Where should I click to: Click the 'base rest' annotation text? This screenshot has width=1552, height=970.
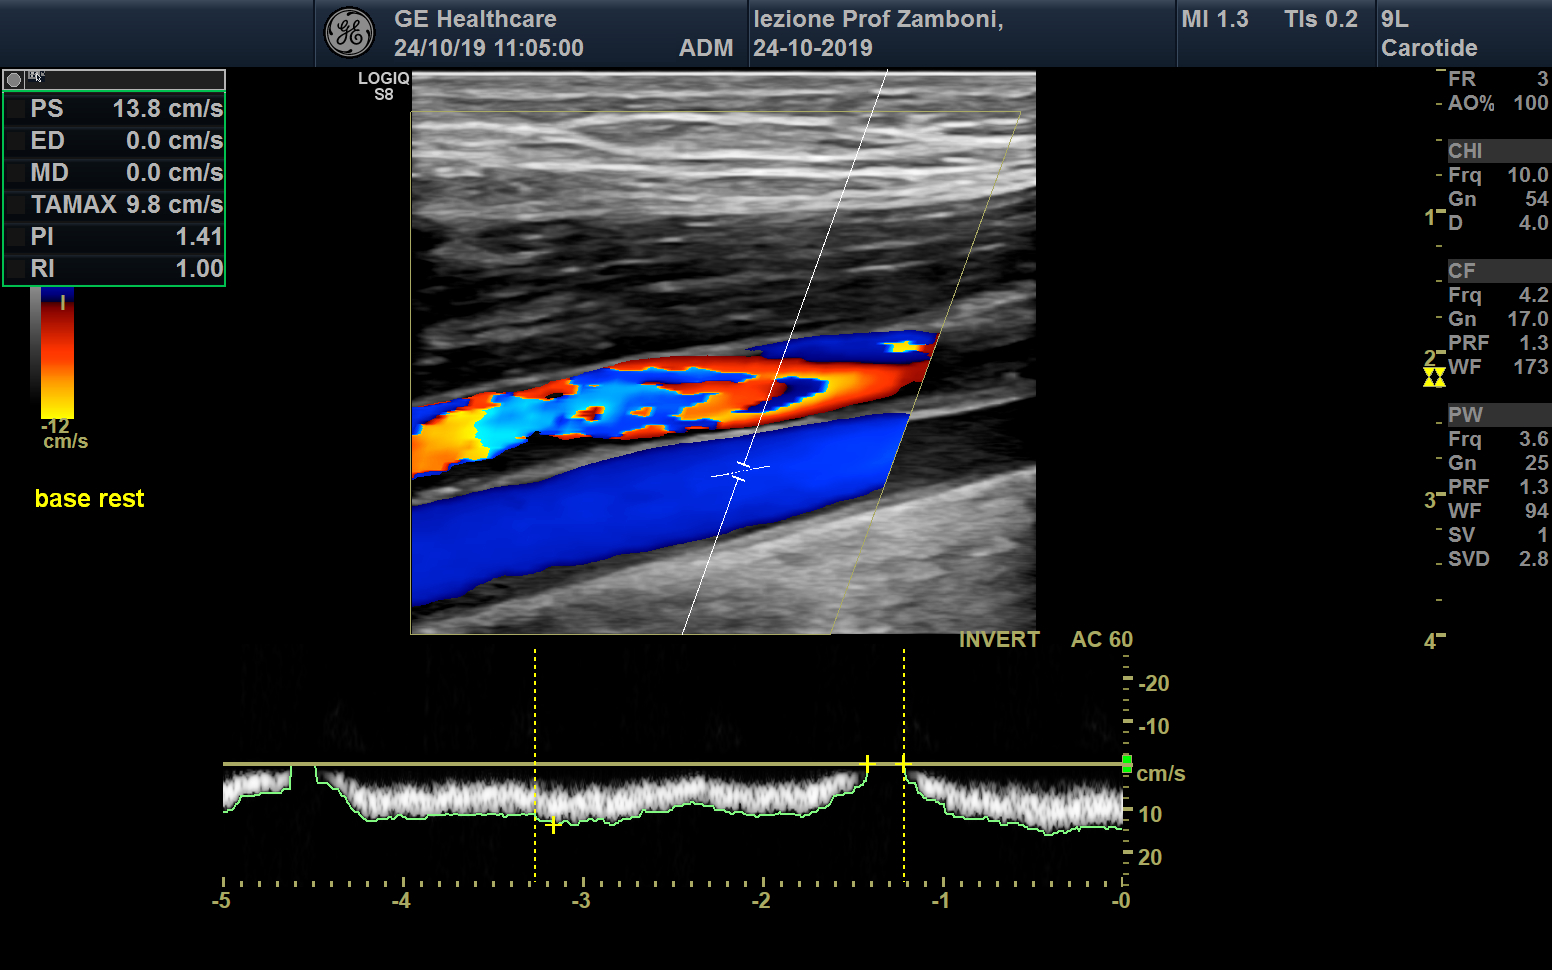click(x=89, y=499)
